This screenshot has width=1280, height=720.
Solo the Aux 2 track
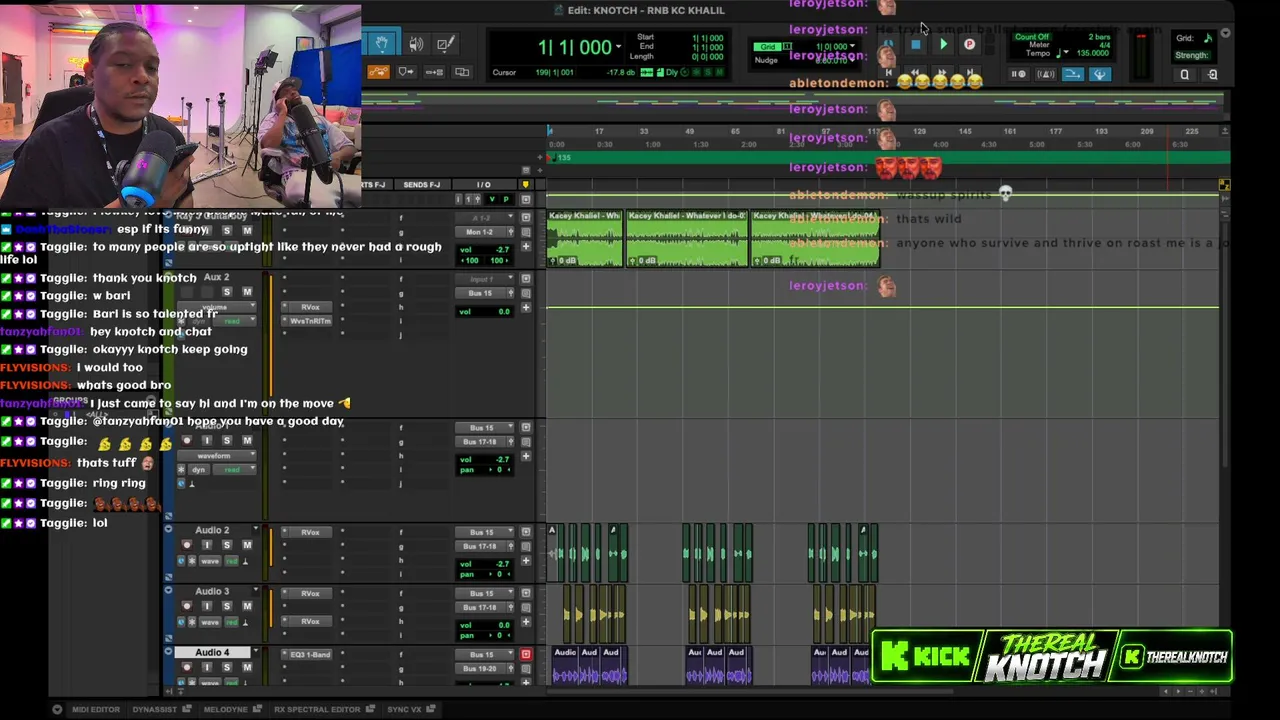227,292
